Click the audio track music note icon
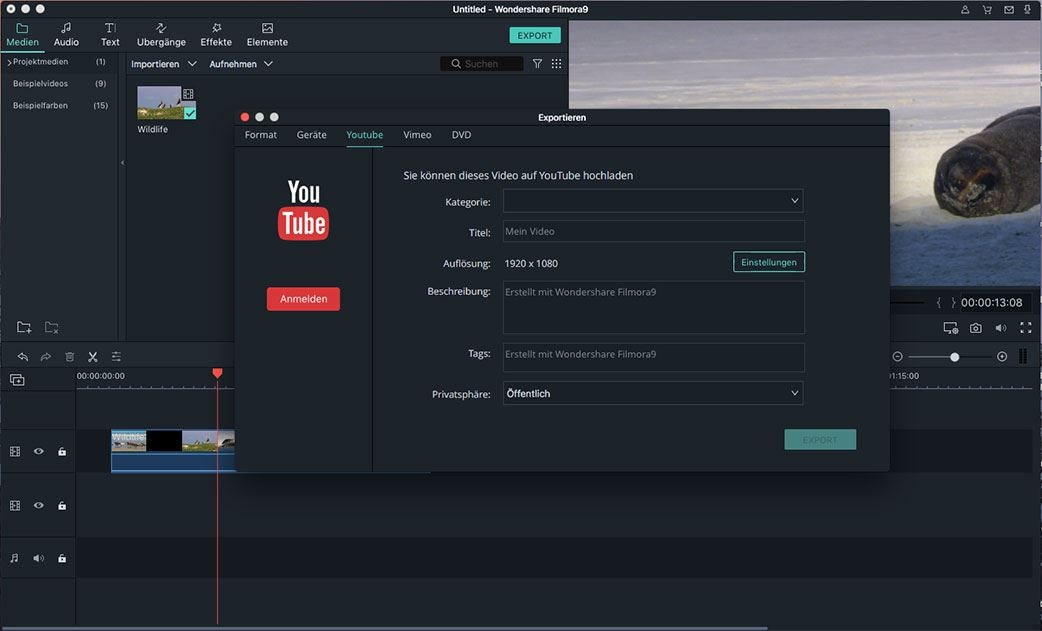Image resolution: width=1042 pixels, height=631 pixels. coord(15,559)
